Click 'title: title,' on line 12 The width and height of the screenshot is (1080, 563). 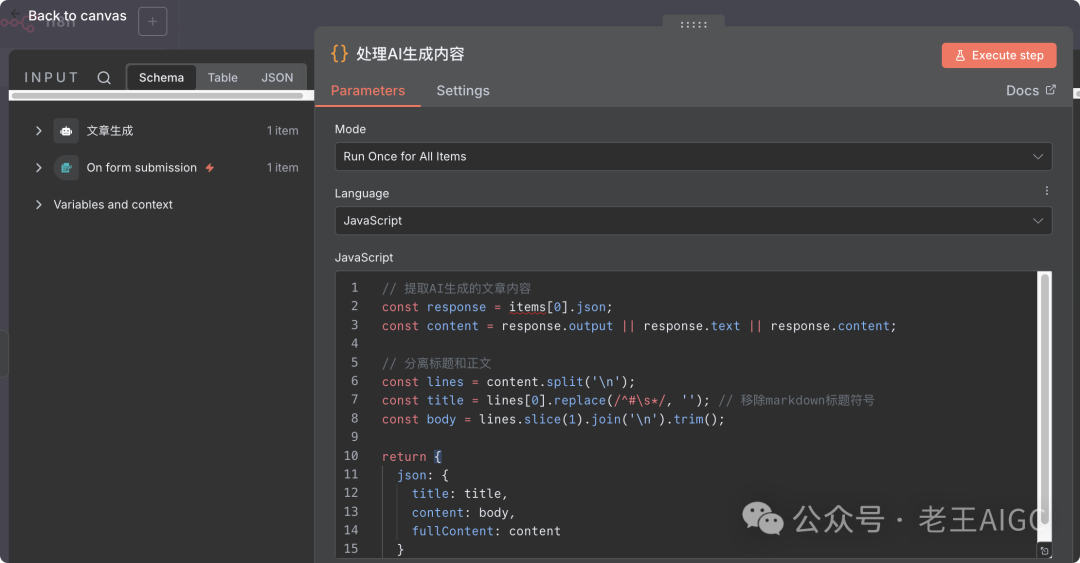click(x=459, y=493)
